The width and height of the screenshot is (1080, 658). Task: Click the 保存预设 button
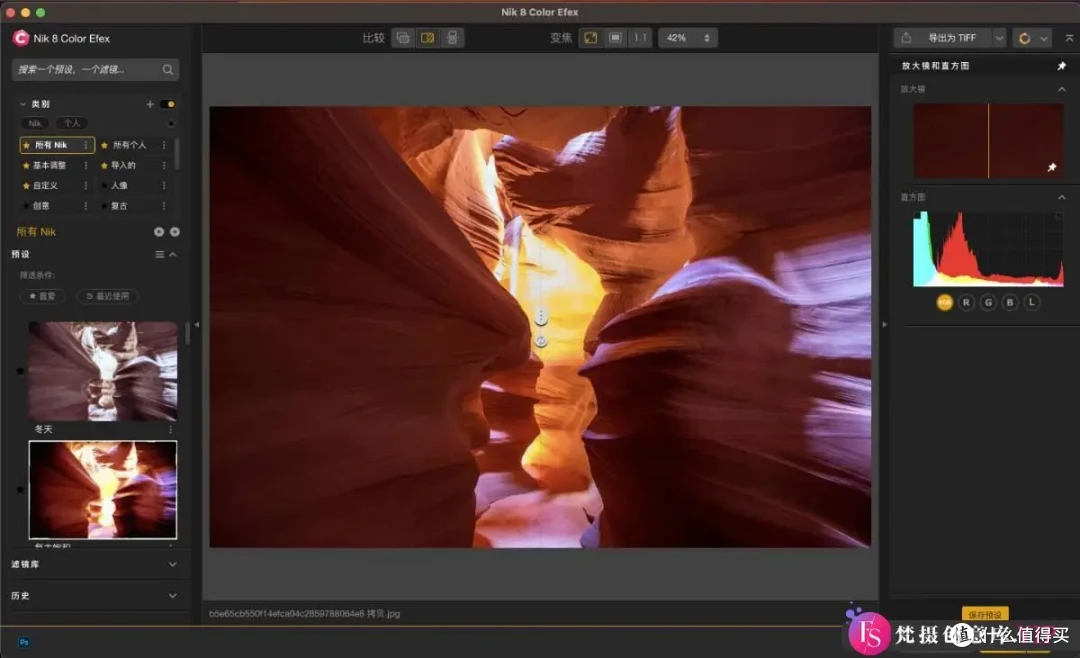[985, 614]
